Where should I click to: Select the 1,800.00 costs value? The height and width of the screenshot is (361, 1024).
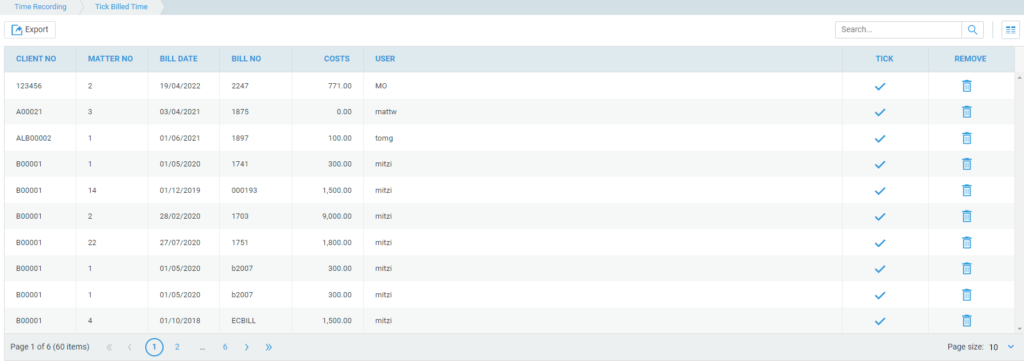pos(336,242)
